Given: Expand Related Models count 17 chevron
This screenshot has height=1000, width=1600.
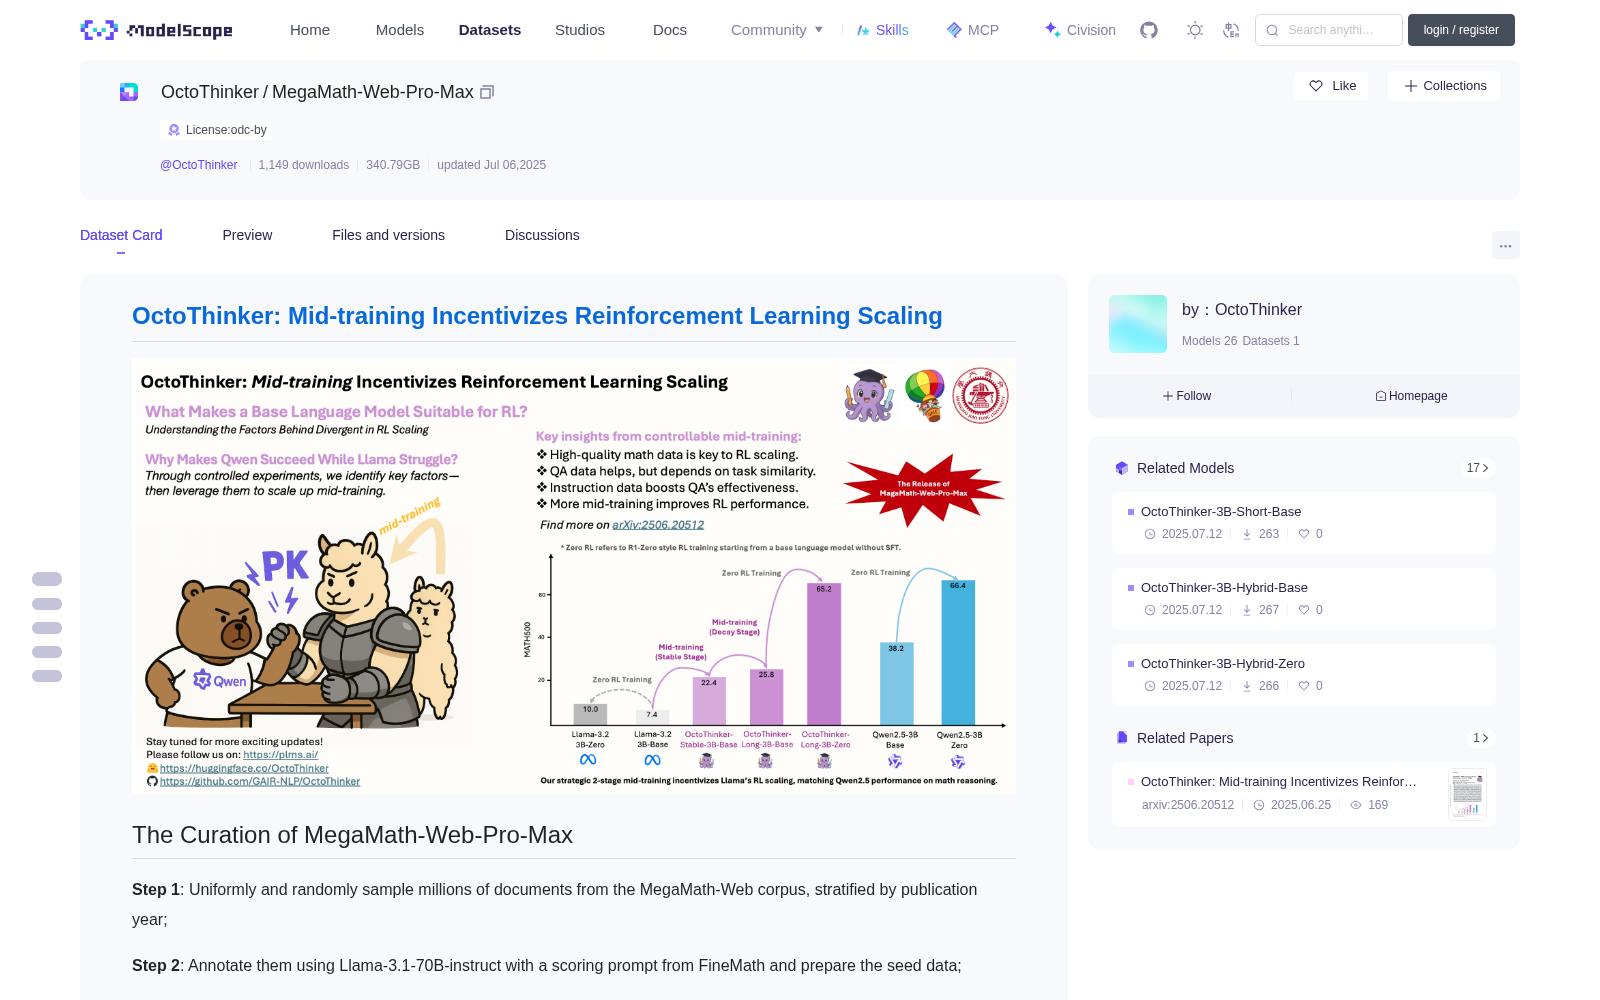Looking at the screenshot, I should [x=1478, y=468].
